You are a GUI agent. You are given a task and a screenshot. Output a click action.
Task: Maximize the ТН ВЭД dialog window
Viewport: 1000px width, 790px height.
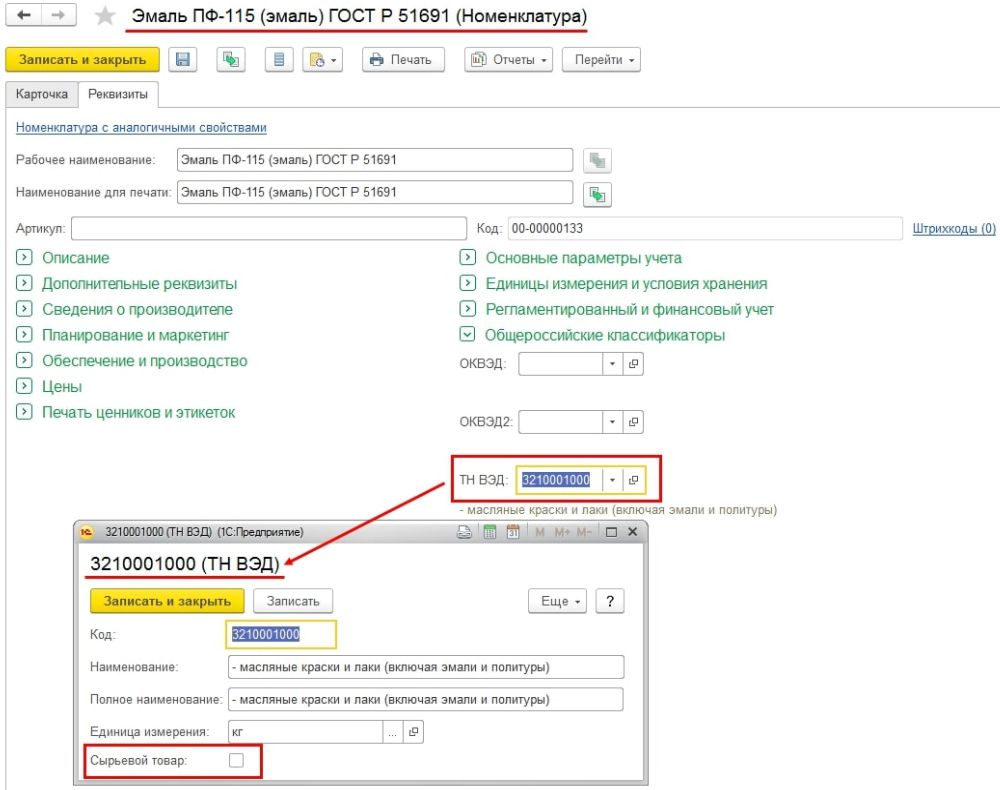click(611, 532)
